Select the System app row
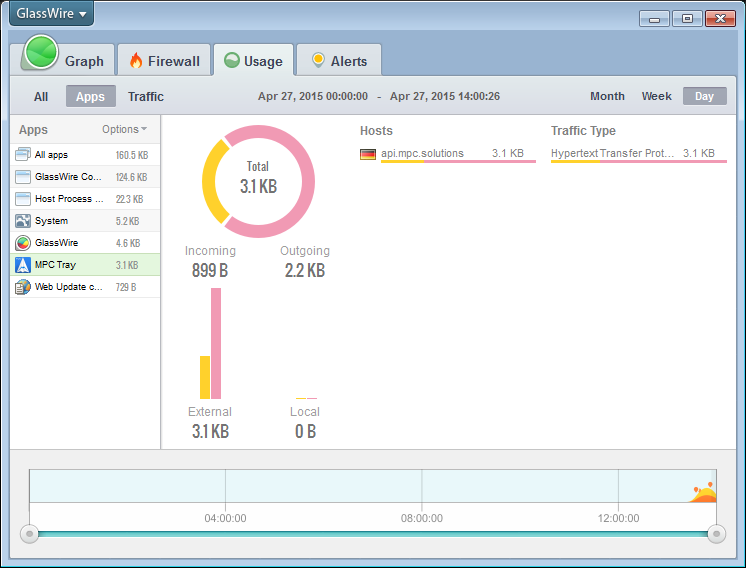The width and height of the screenshot is (746, 568). (x=85, y=221)
